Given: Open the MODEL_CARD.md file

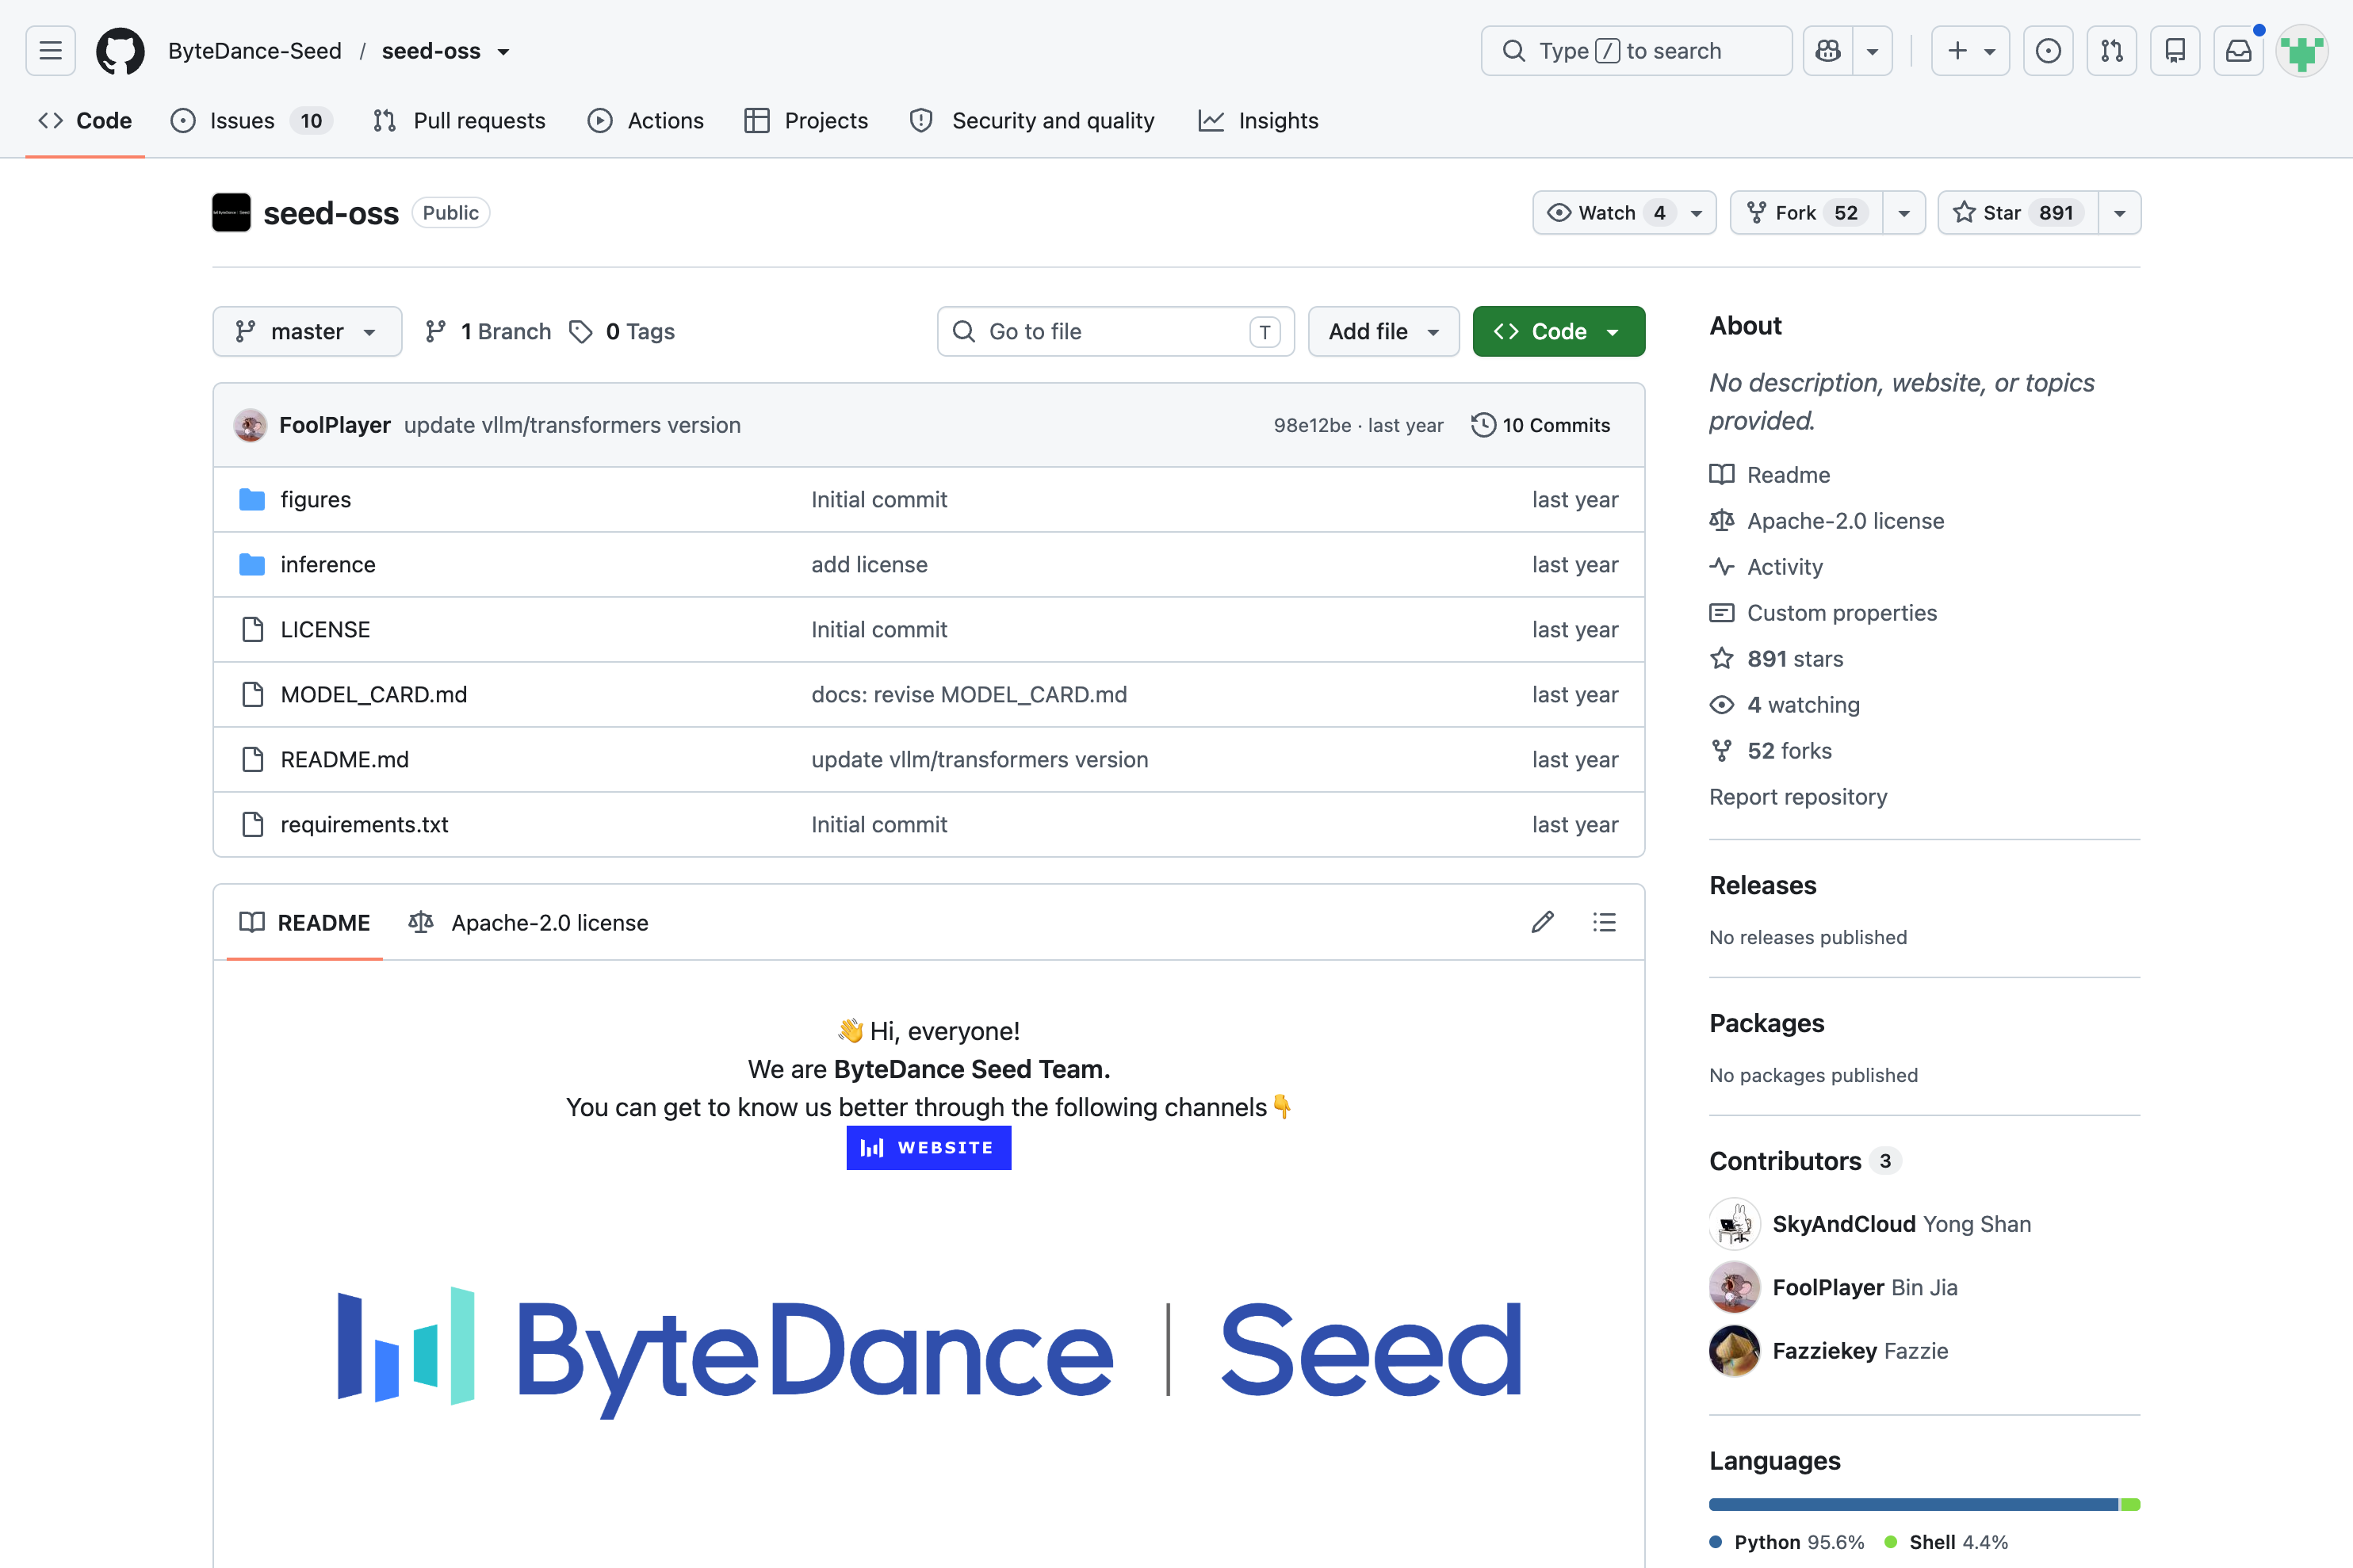Looking at the screenshot, I should 374,694.
